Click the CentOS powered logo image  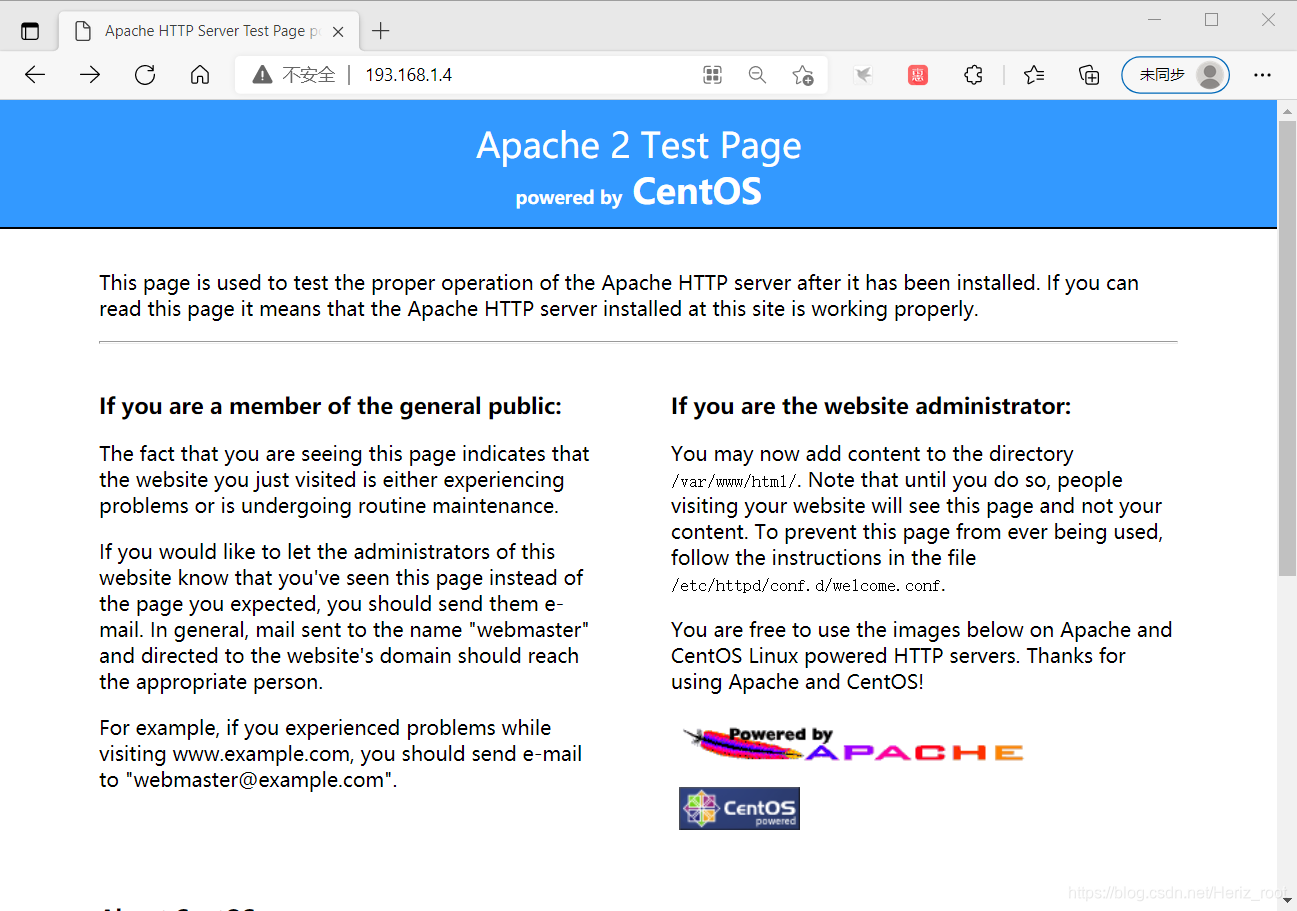(739, 809)
